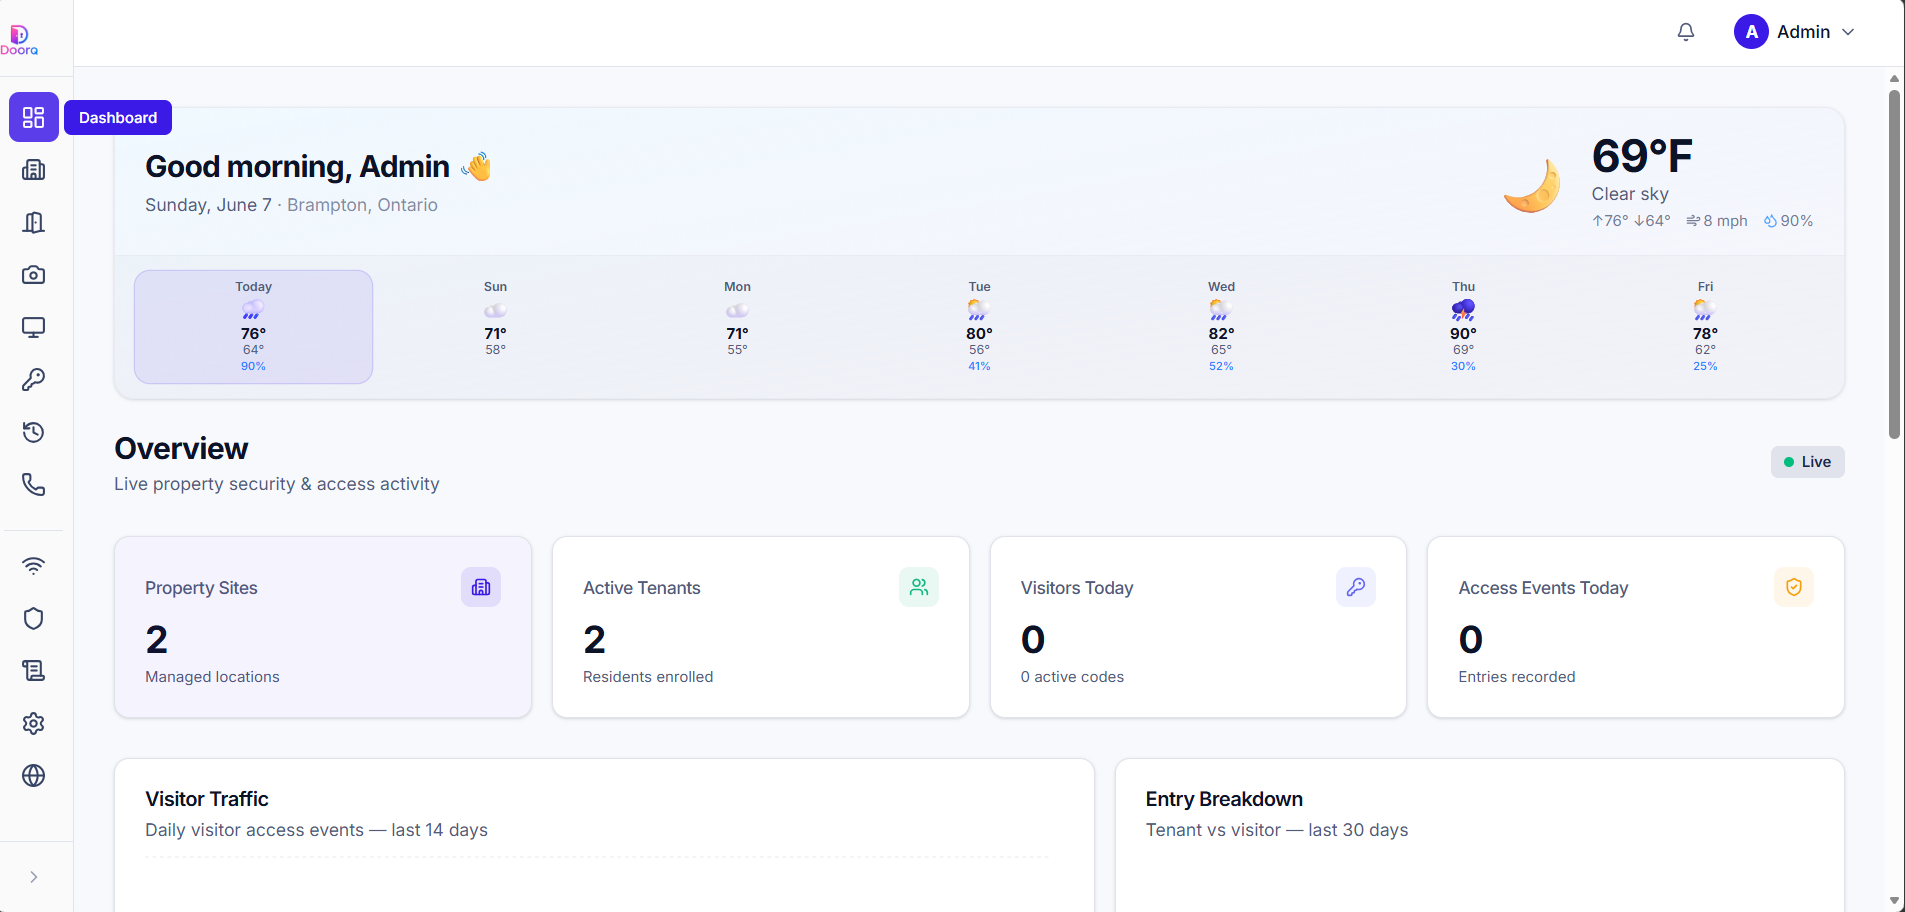This screenshot has height=912, width=1905.
Task: Open the Dashboard grid icon in sidebar
Action: click(34, 117)
